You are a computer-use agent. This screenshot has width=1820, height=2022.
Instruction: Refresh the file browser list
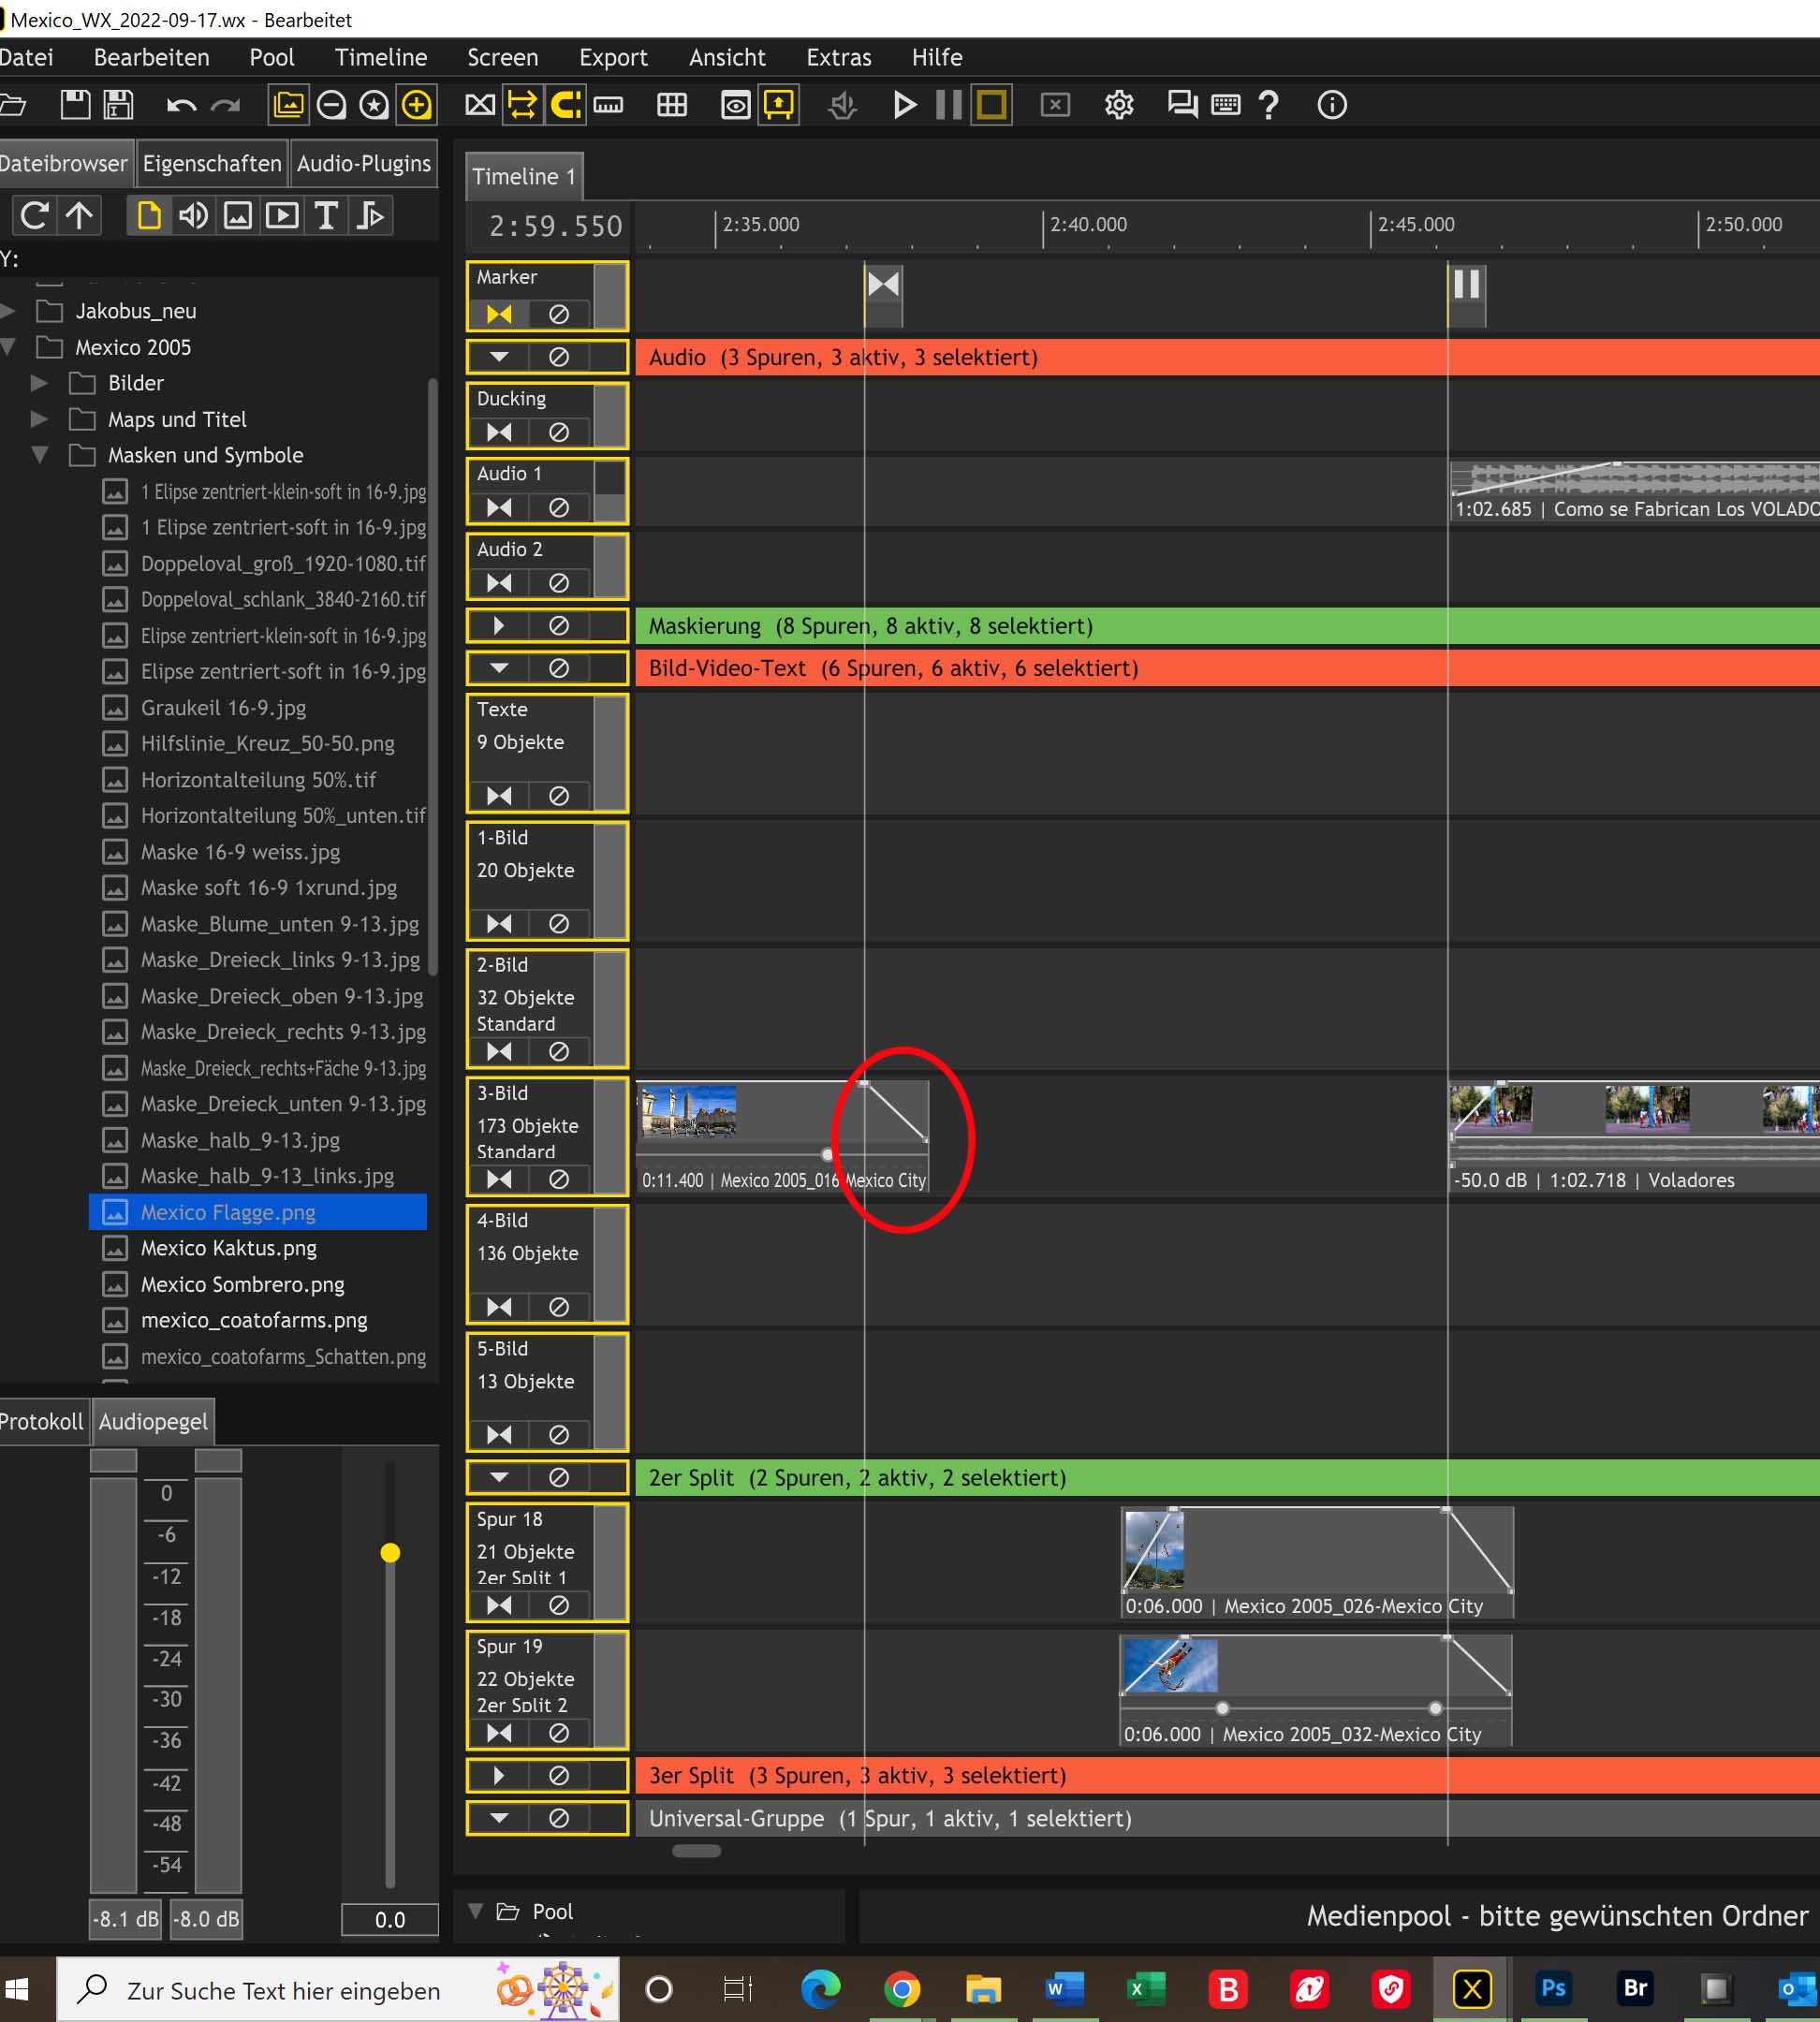pos(35,216)
